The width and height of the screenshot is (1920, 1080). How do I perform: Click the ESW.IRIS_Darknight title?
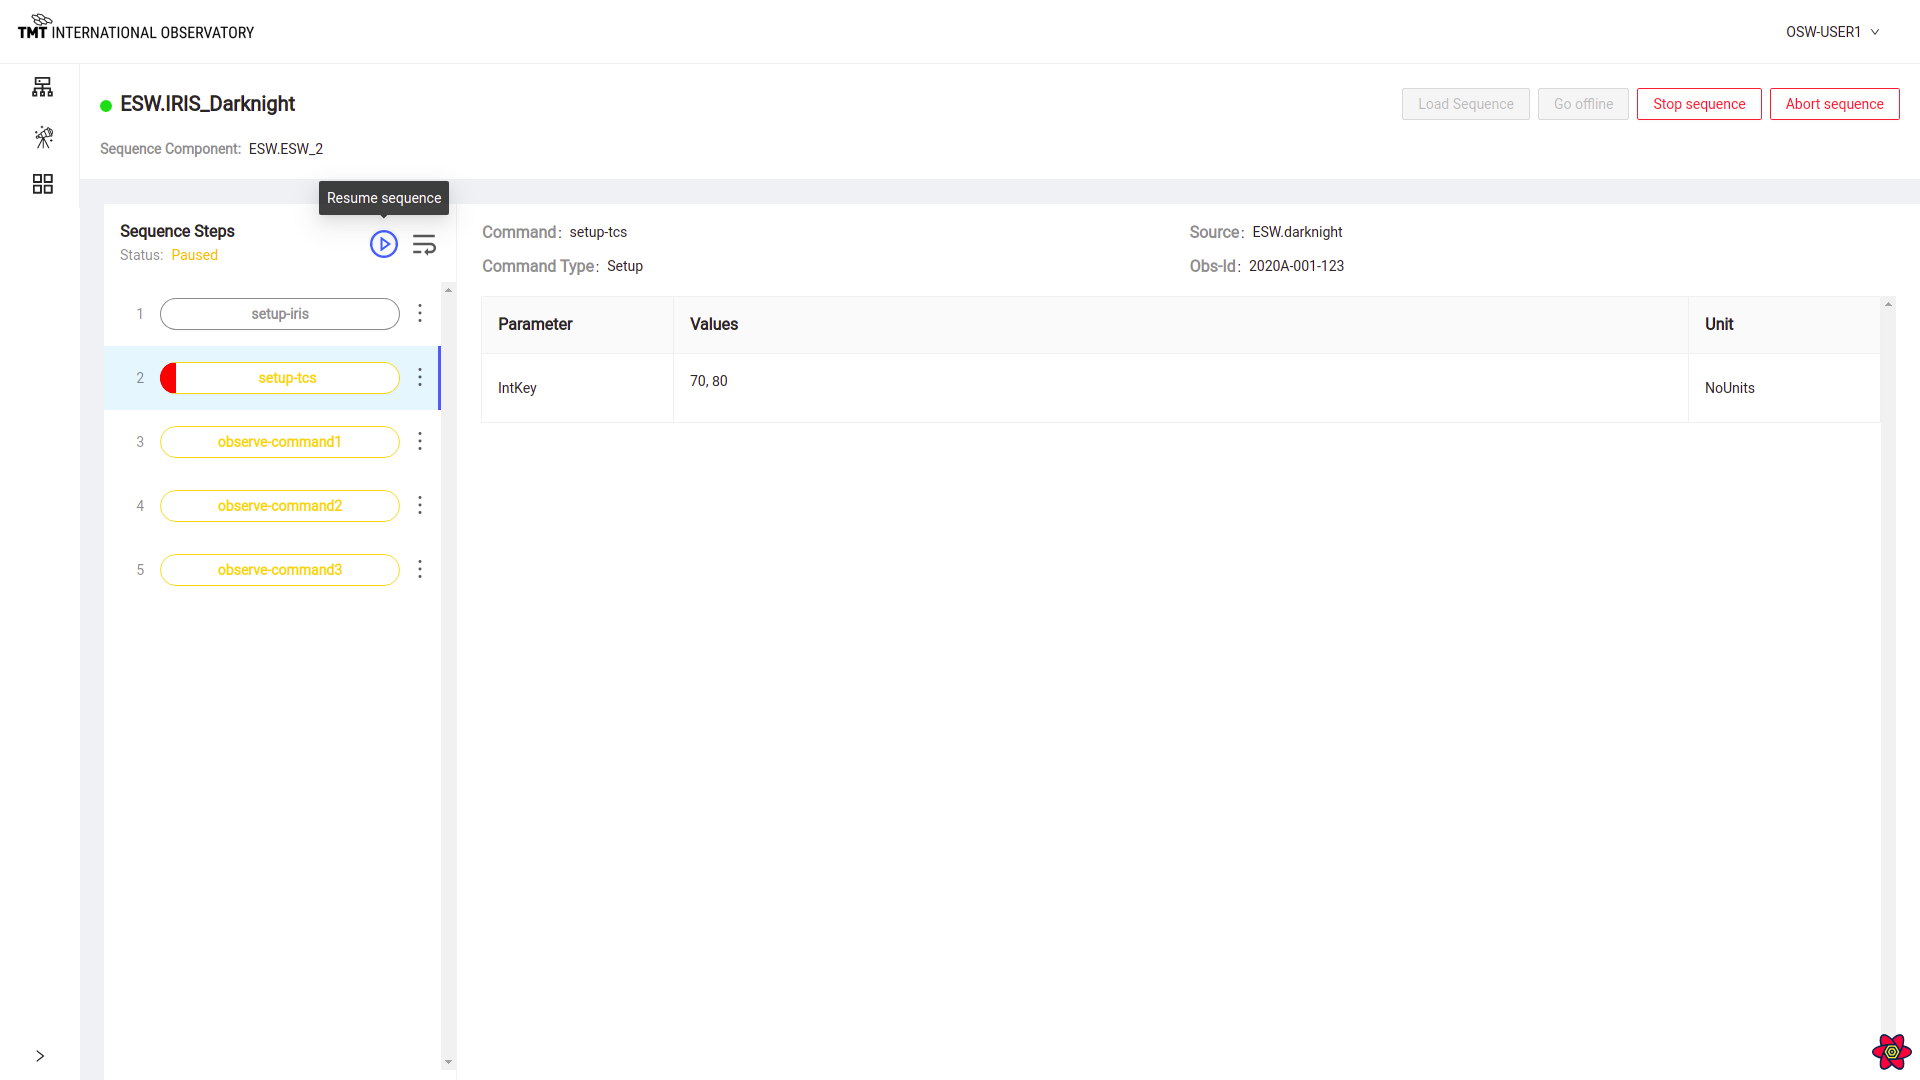pyautogui.click(x=207, y=104)
